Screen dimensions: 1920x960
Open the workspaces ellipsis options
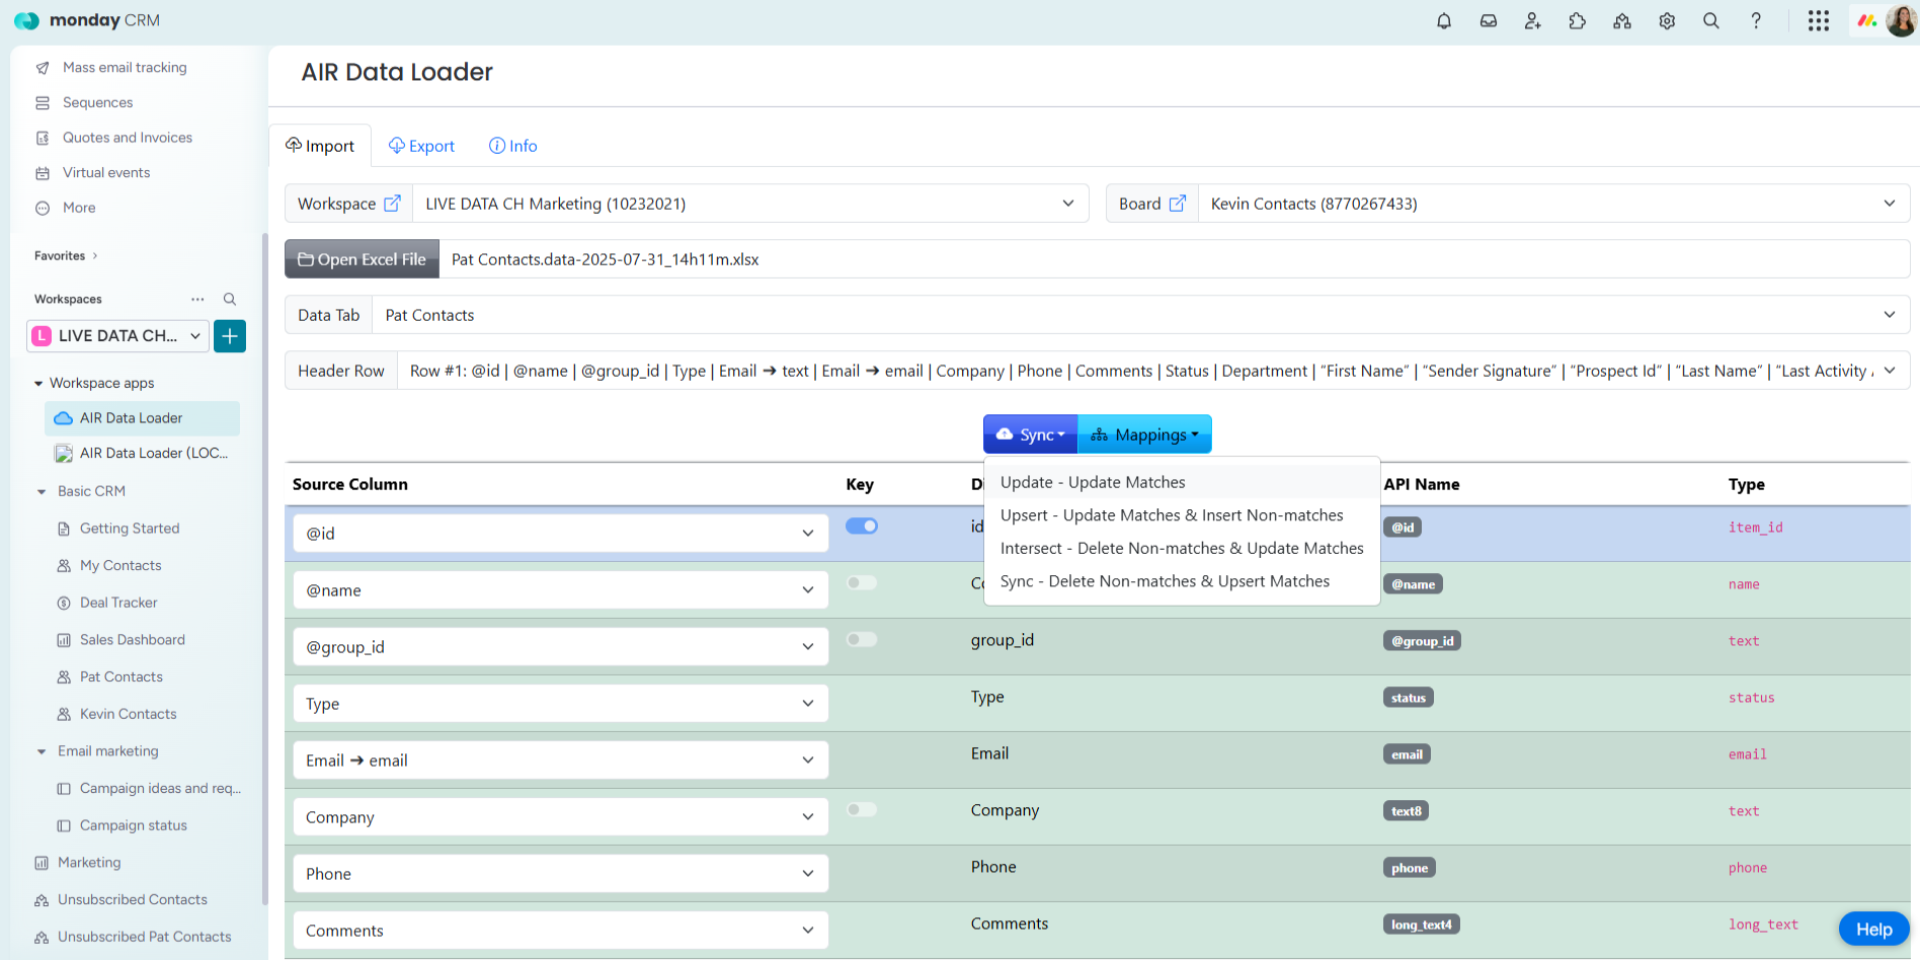(197, 299)
